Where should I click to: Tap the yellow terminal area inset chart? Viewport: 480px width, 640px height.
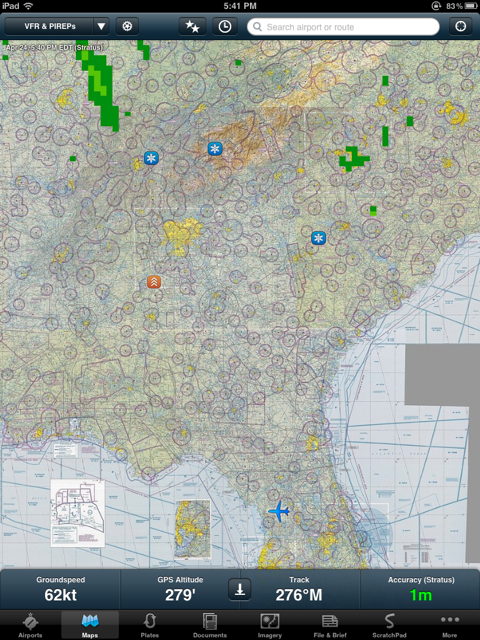(193, 529)
